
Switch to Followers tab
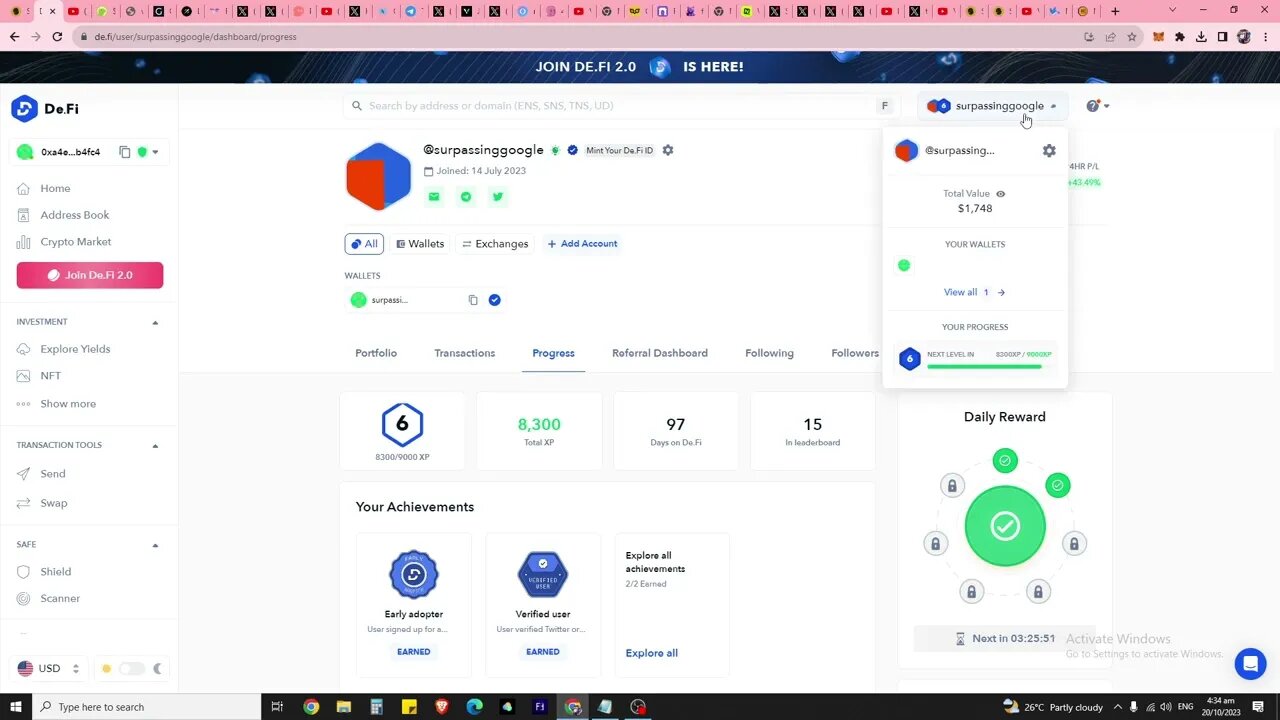point(855,353)
